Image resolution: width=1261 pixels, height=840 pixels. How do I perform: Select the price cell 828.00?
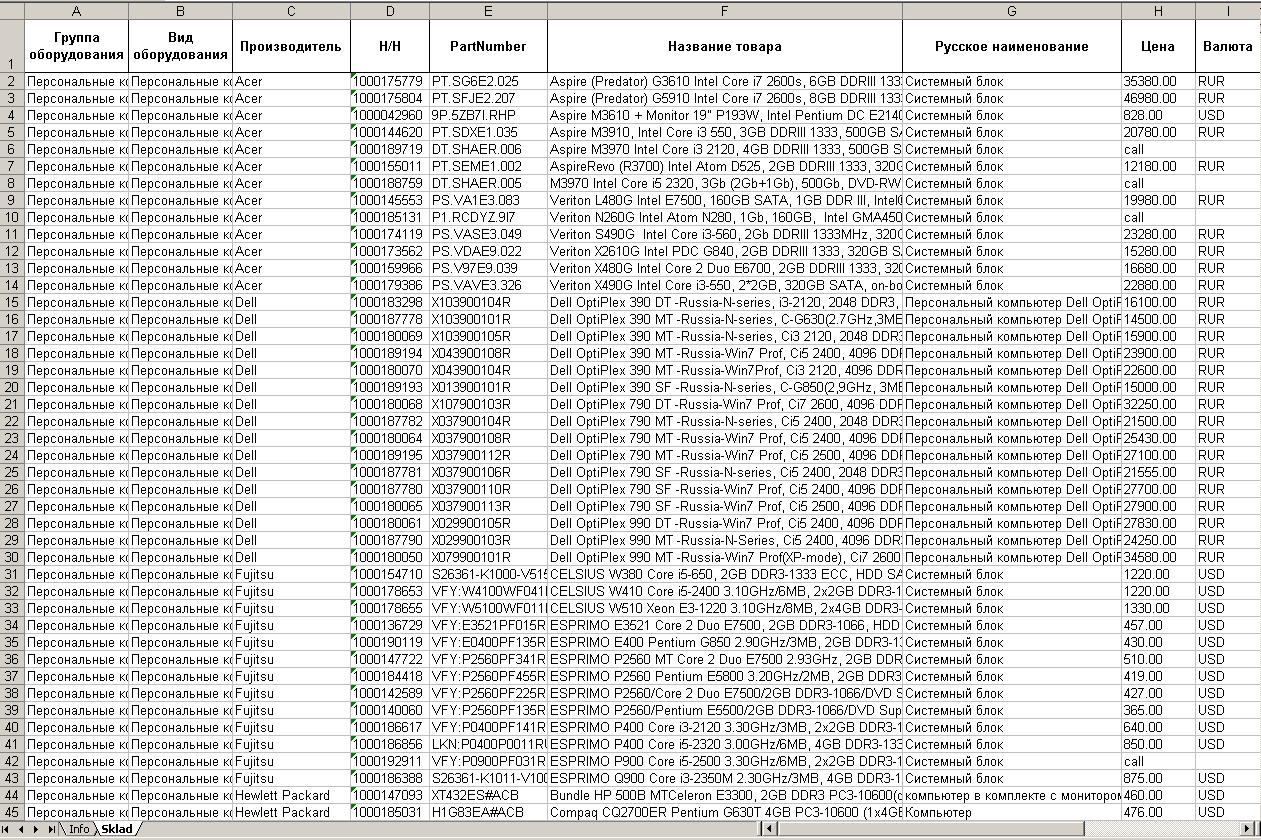(1158, 115)
